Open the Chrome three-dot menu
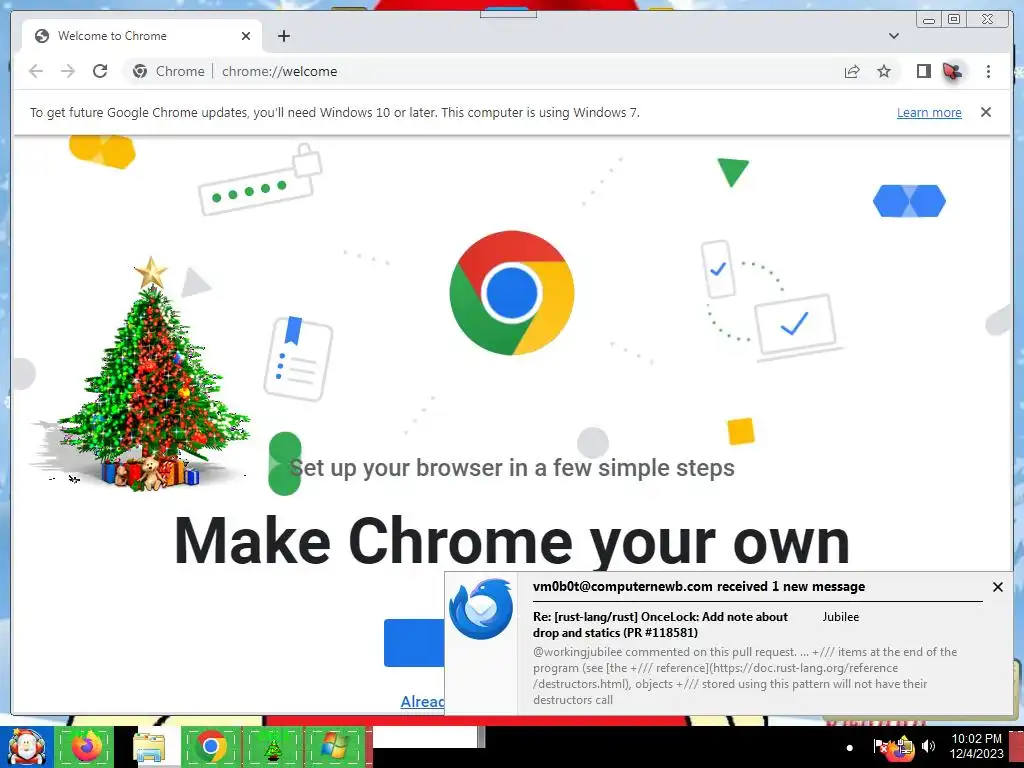This screenshot has height=768, width=1024. point(988,71)
